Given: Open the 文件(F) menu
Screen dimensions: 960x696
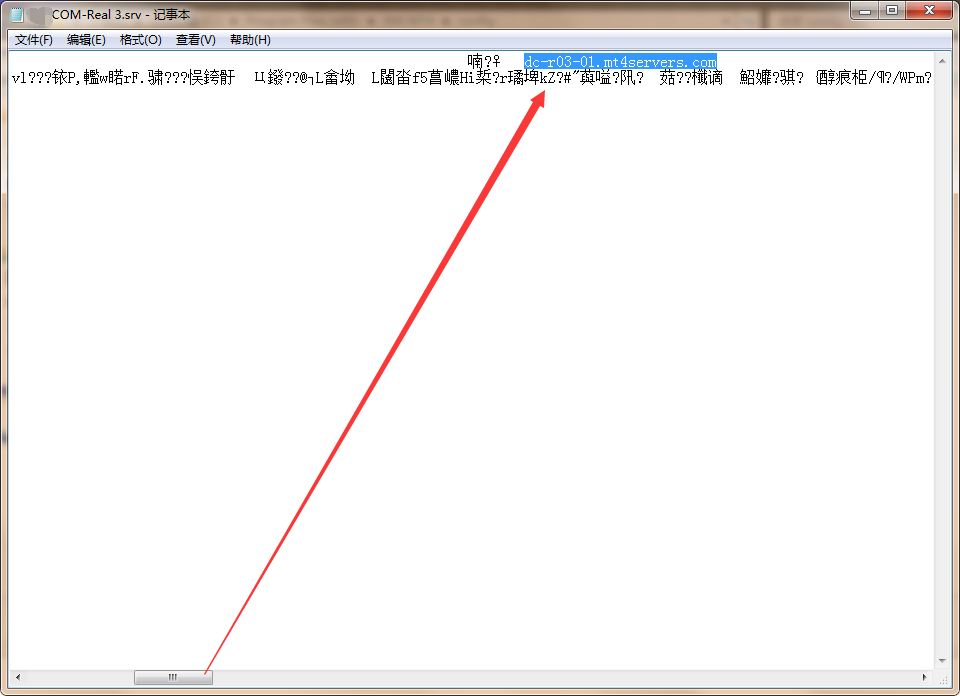Looking at the screenshot, I should pos(34,40).
